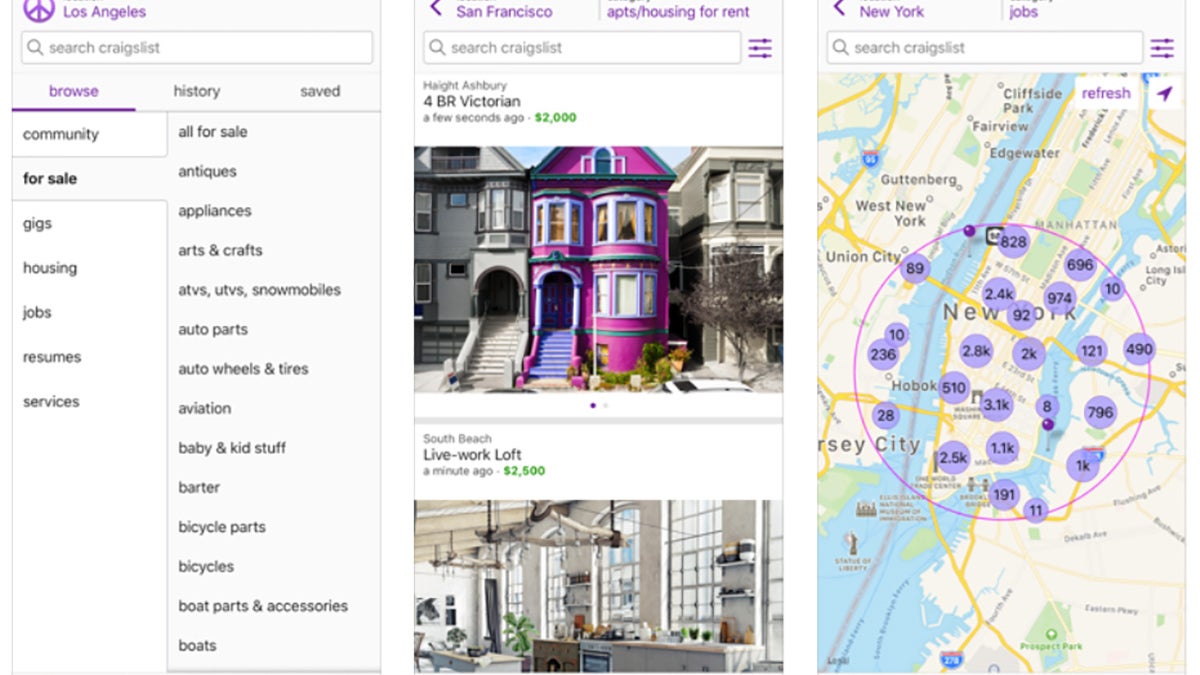Select the 2k cluster marker on map
Screen dimensions: 1200x675
(x=1028, y=354)
